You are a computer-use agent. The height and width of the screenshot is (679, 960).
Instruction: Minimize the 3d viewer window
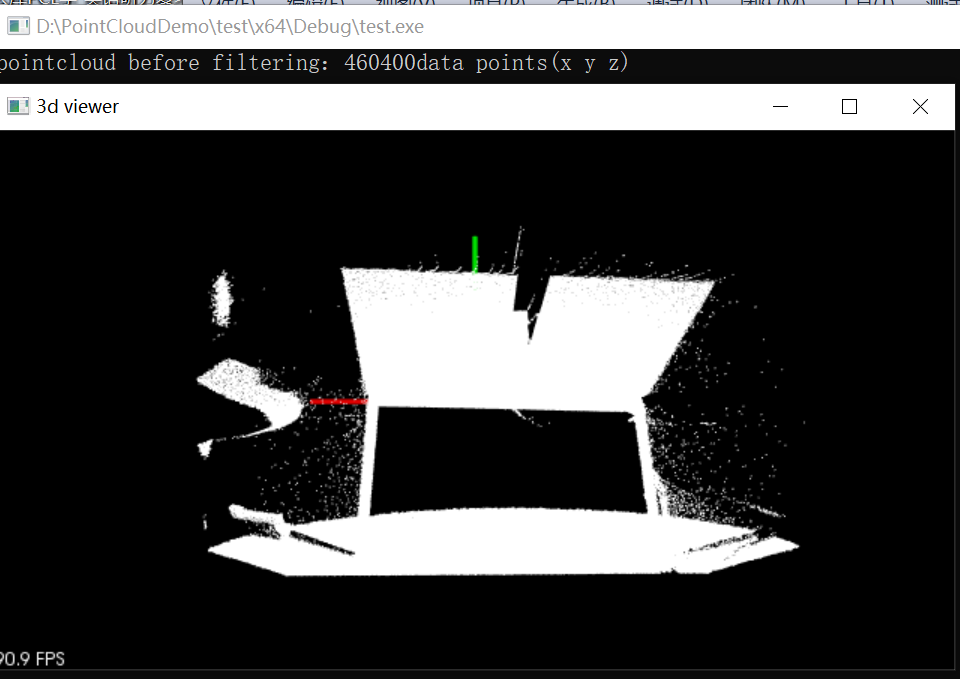pyautogui.click(x=780, y=107)
